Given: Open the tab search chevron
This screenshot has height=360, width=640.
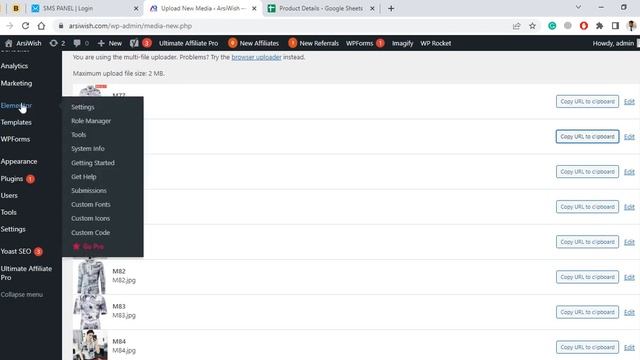Looking at the screenshot, I should pos(578,7).
